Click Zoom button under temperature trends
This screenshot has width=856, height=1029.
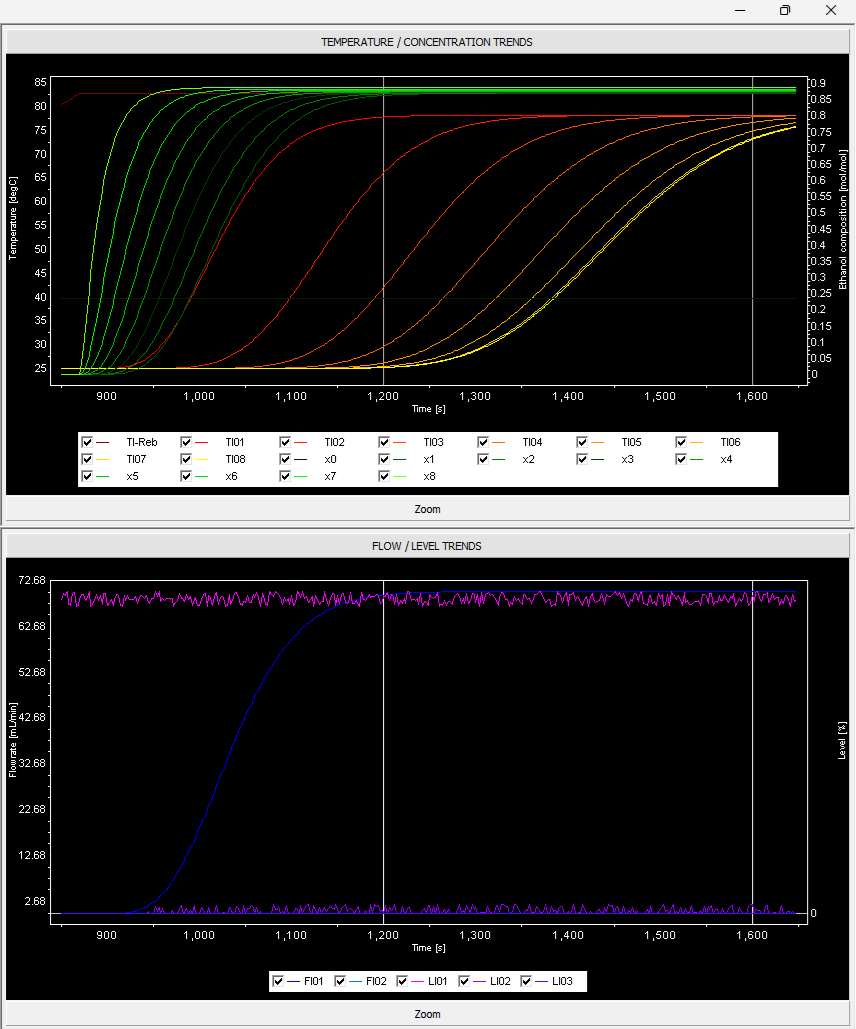[x=427, y=508]
